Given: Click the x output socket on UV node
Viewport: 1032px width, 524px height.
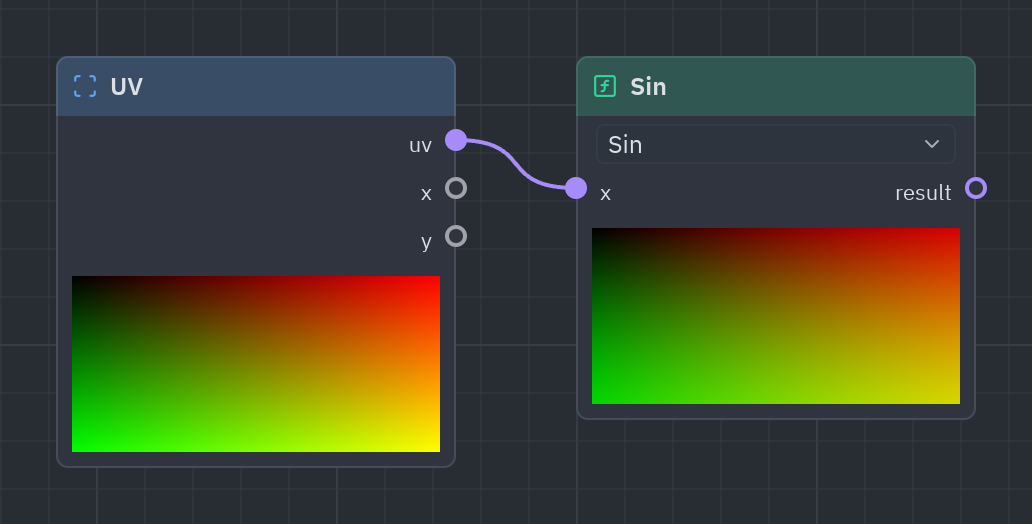Looking at the screenshot, I should pyautogui.click(x=456, y=188).
